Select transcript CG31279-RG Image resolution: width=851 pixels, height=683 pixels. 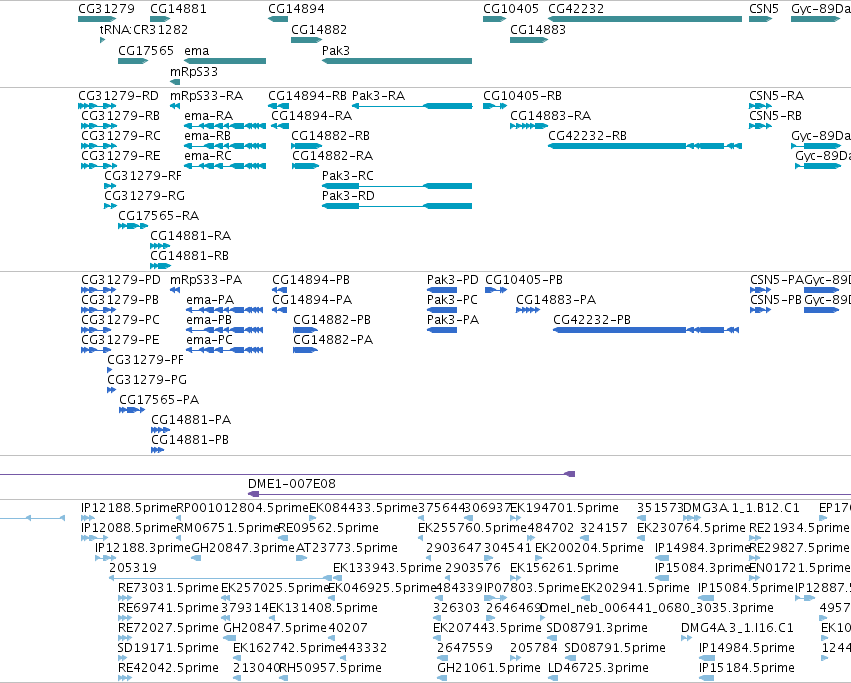(x=144, y=195)
